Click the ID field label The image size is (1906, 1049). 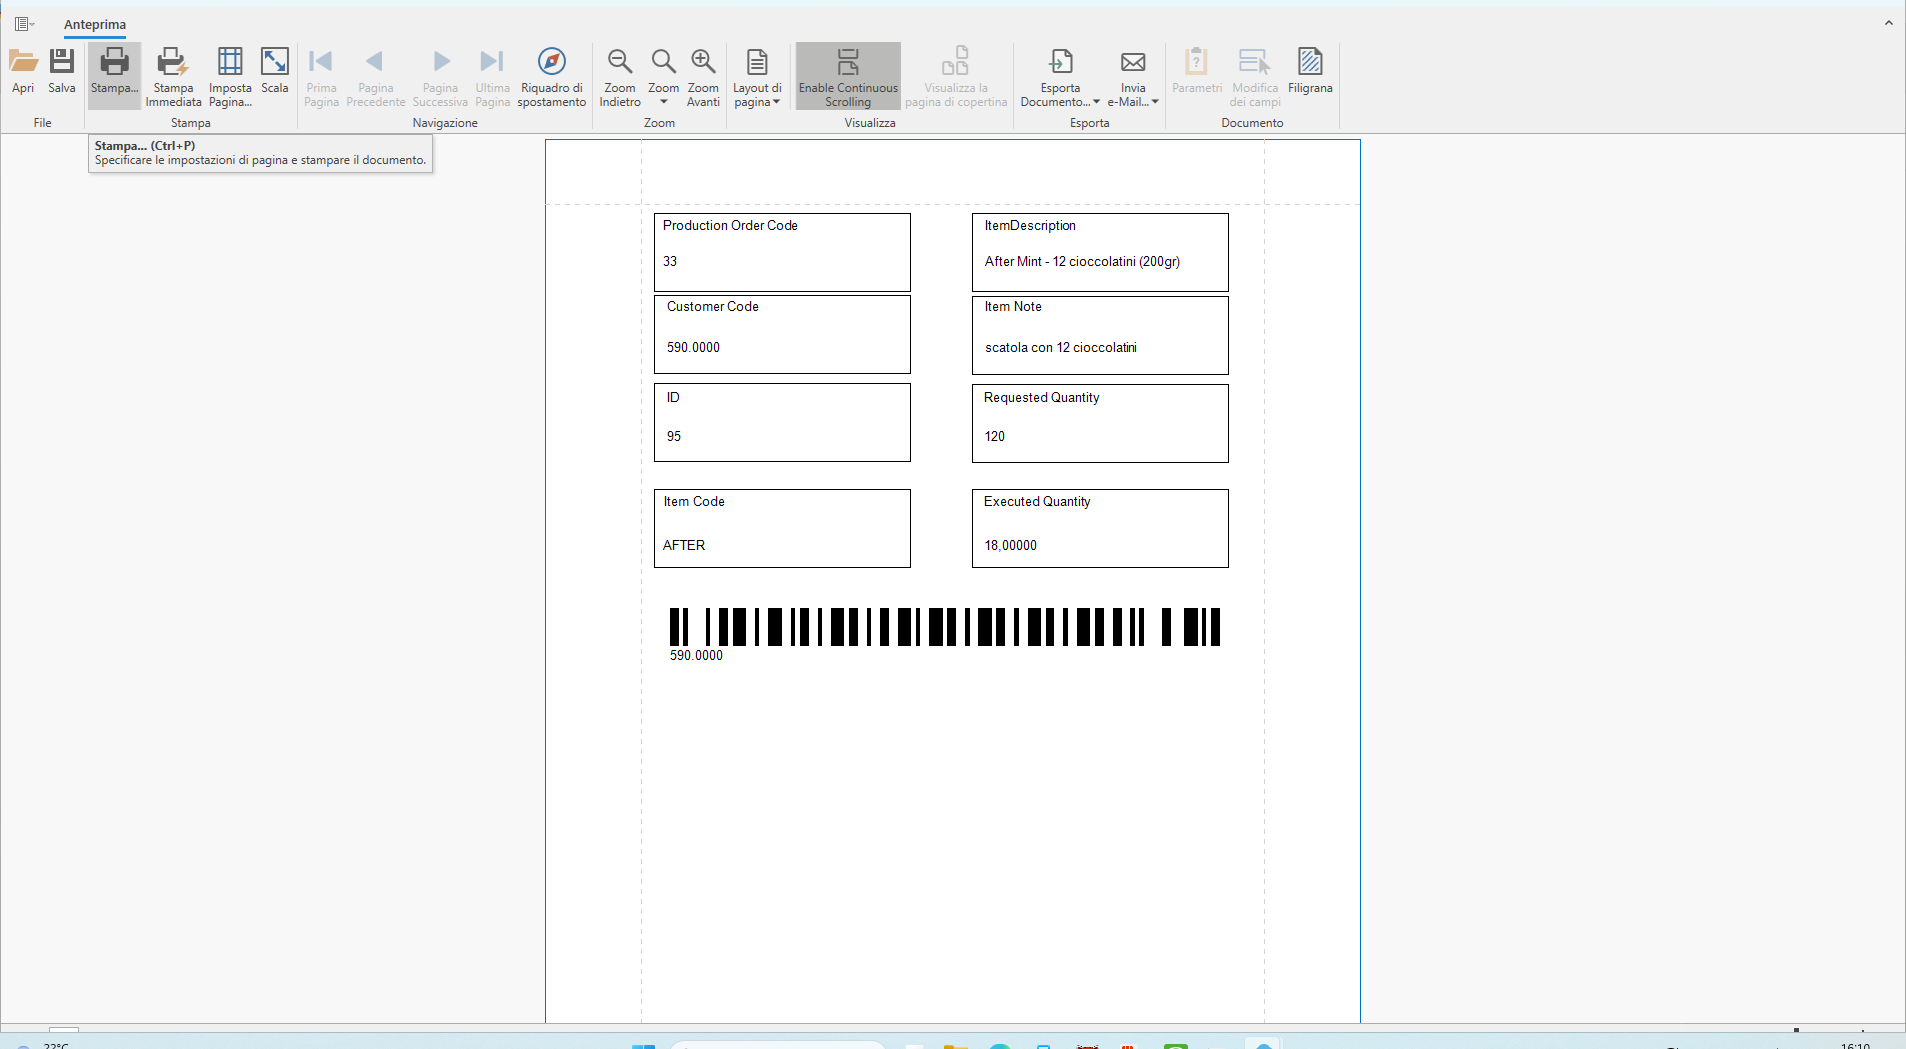point(673,398)
